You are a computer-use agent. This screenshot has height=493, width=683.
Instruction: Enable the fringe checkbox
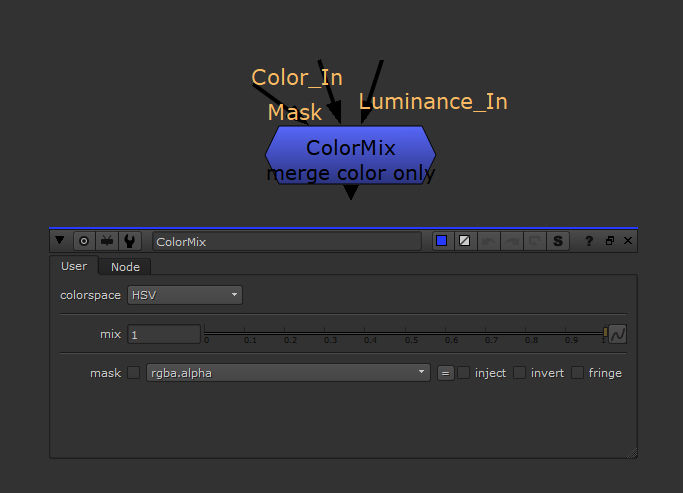point(578,373)
